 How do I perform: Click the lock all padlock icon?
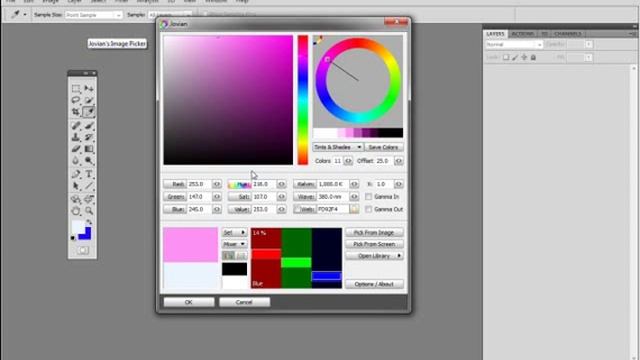[x=533, y=58]
